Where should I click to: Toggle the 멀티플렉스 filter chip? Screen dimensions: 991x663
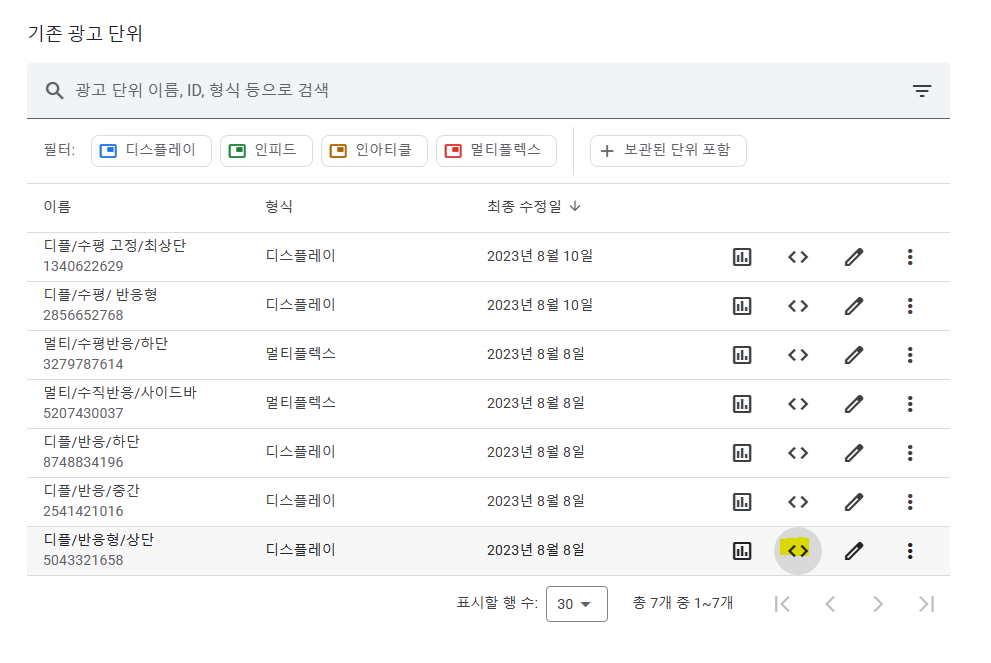[x=496, y=150]
